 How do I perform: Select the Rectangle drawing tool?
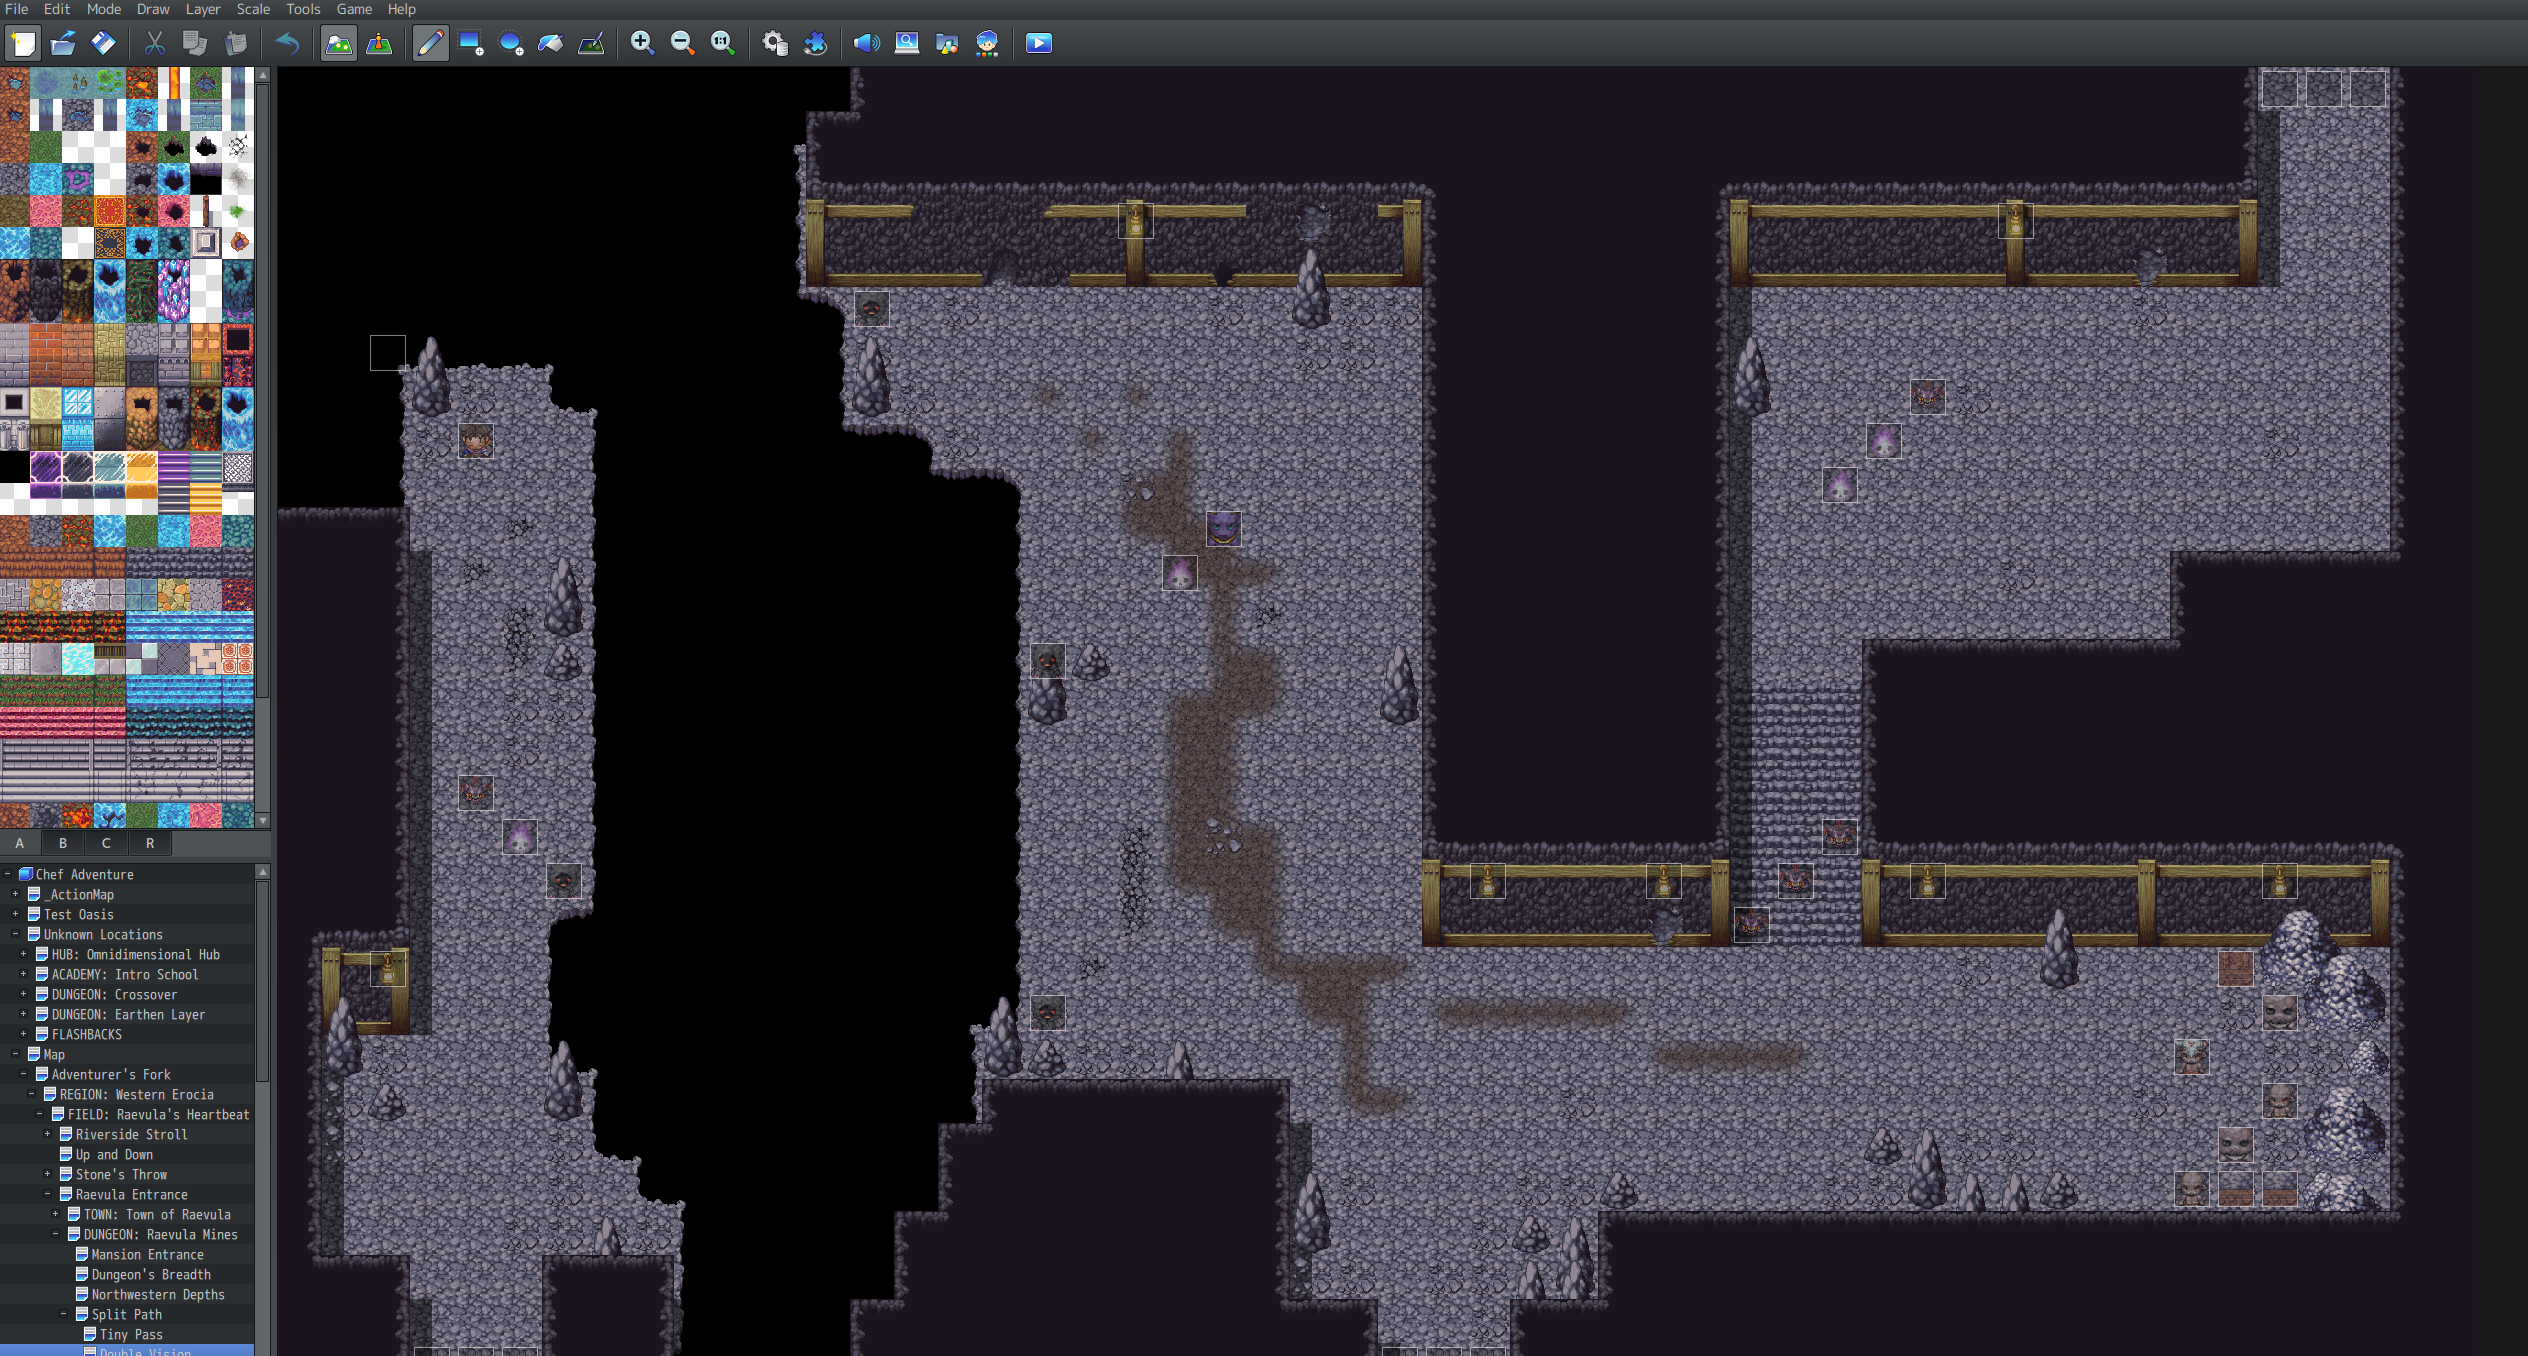click(471, 43)
